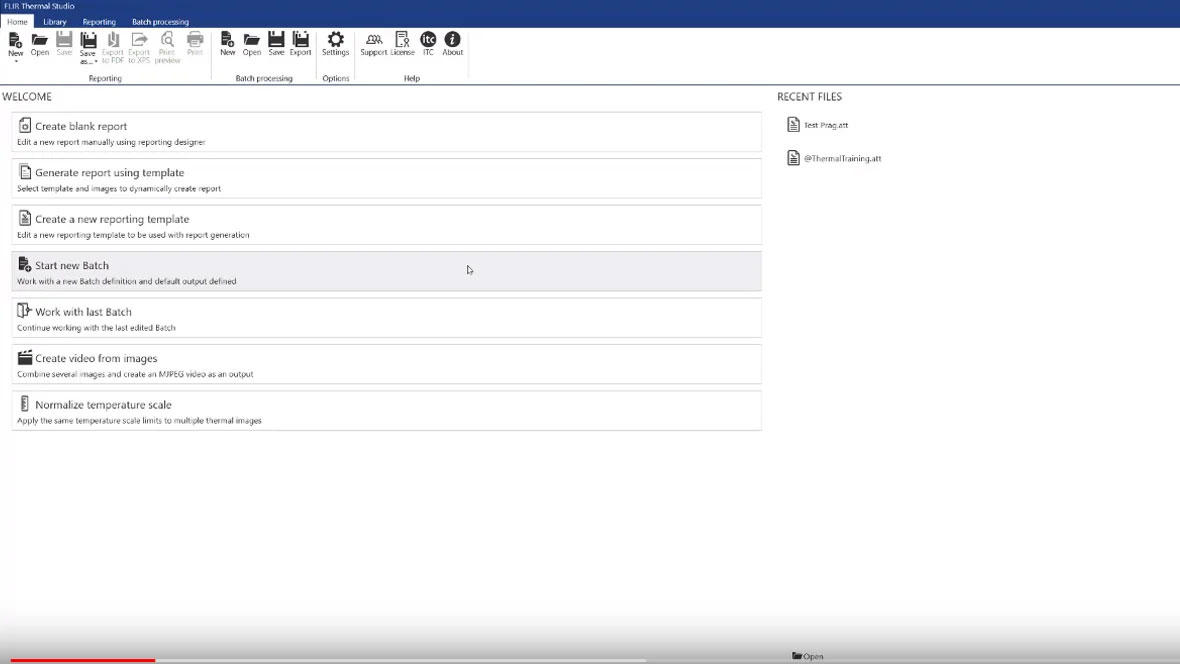
Task: Choose Create blank report
Action: (386, 132)
